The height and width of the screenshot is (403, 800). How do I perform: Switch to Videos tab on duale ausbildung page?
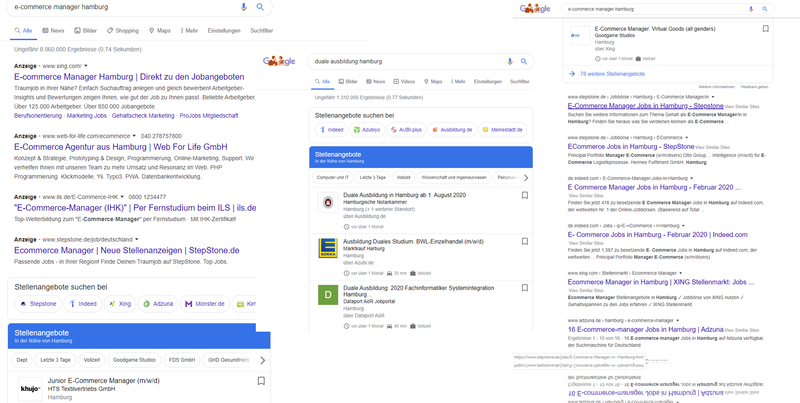pos(404,82)
